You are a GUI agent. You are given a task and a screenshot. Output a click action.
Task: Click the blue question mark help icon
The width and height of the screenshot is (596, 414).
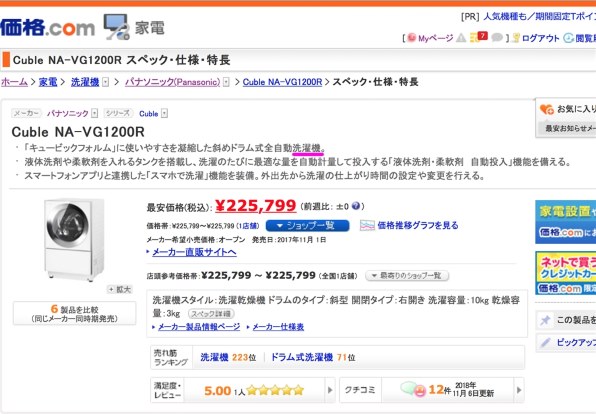[355, 206]
